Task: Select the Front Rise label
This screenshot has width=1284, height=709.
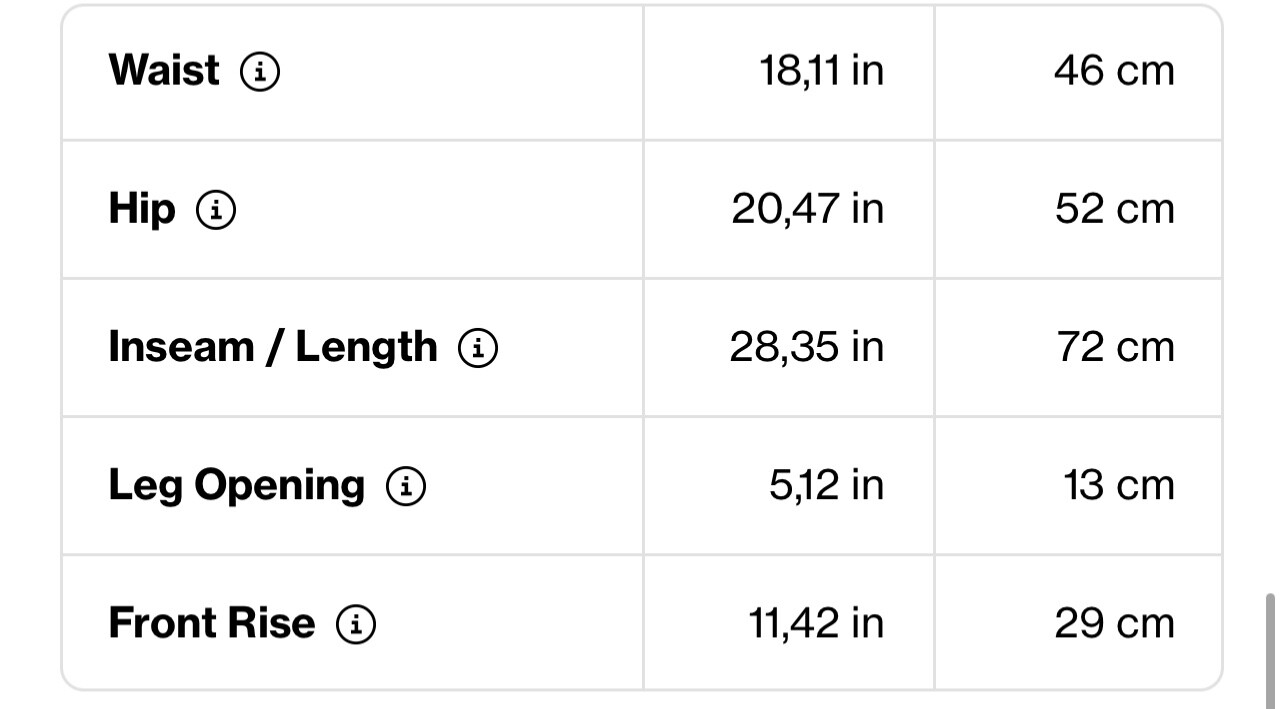Action: (212, 623)
